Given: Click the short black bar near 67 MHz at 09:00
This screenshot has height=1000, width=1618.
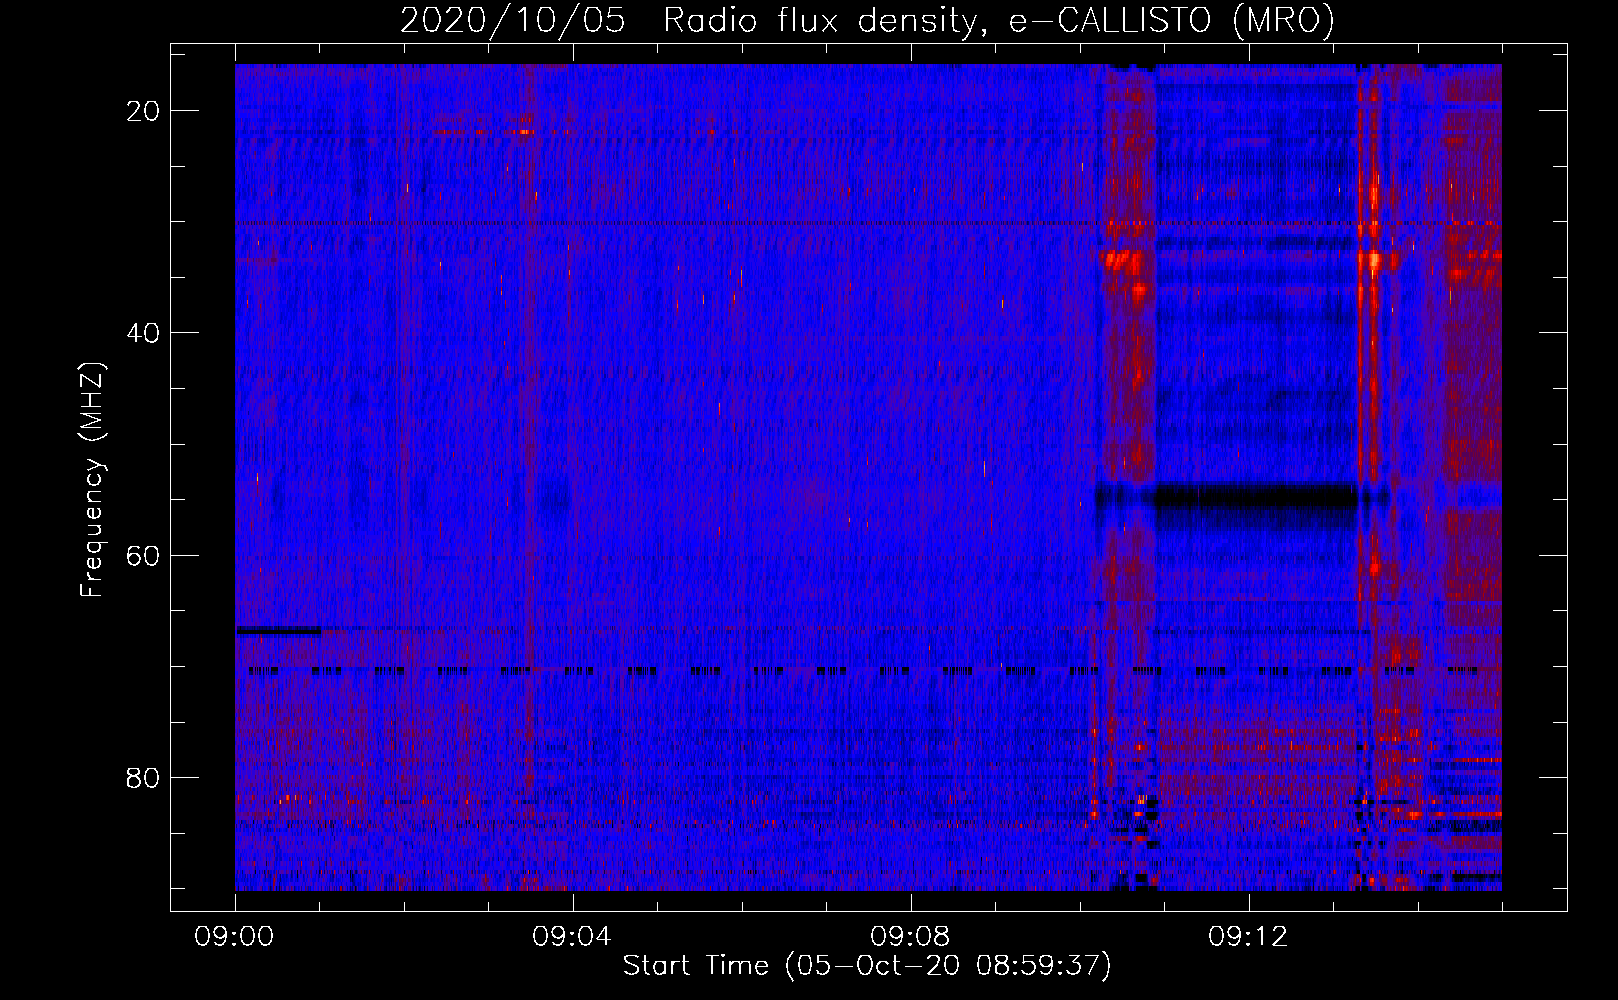Looking at the screenshot, I should [x=278, y=630].
